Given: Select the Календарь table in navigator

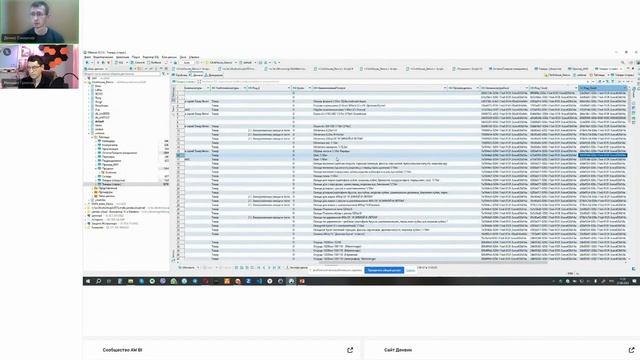Looking at the screenshot, I should pyautogui.click(x=108, y=141).
